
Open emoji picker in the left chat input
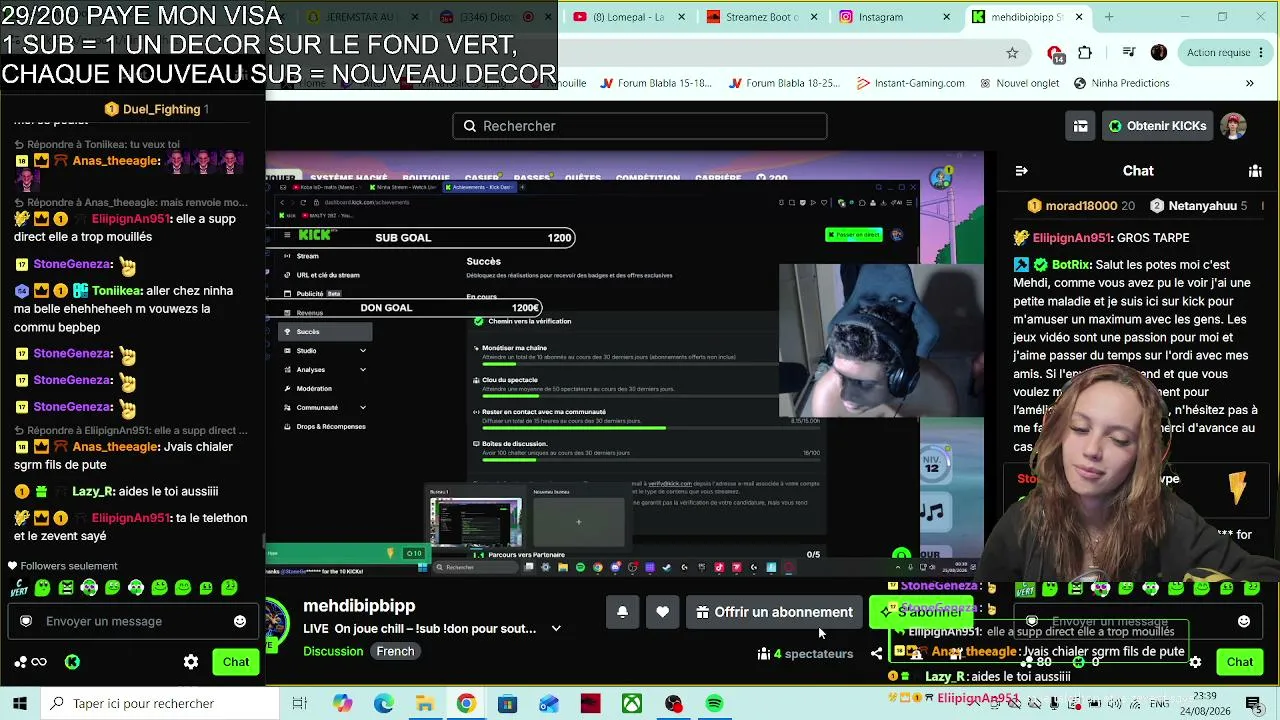[240, 621]
